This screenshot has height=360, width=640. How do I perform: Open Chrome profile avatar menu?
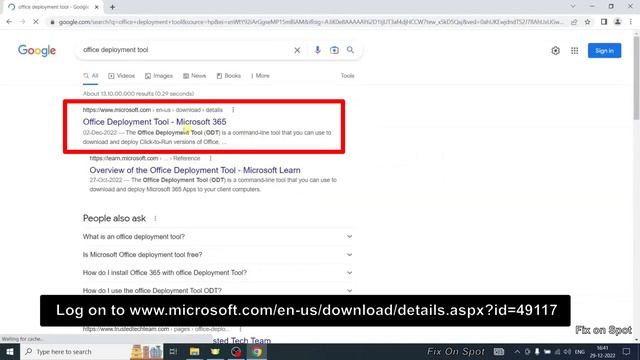pos(618,22)
